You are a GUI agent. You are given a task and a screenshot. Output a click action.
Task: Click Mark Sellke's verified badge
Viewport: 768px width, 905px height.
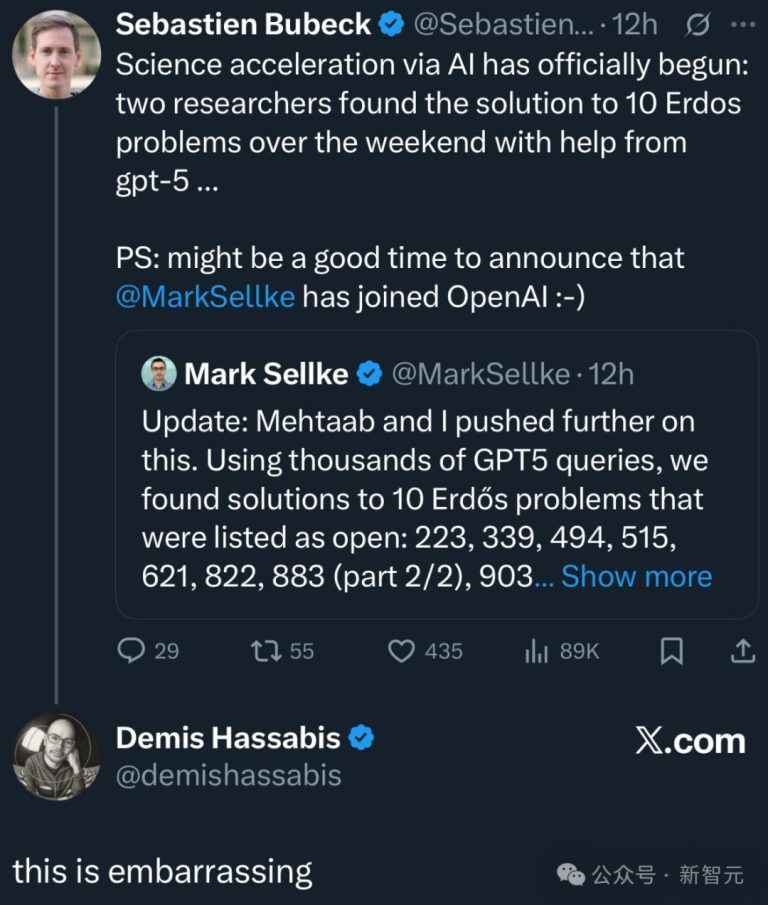coord(369,374)
